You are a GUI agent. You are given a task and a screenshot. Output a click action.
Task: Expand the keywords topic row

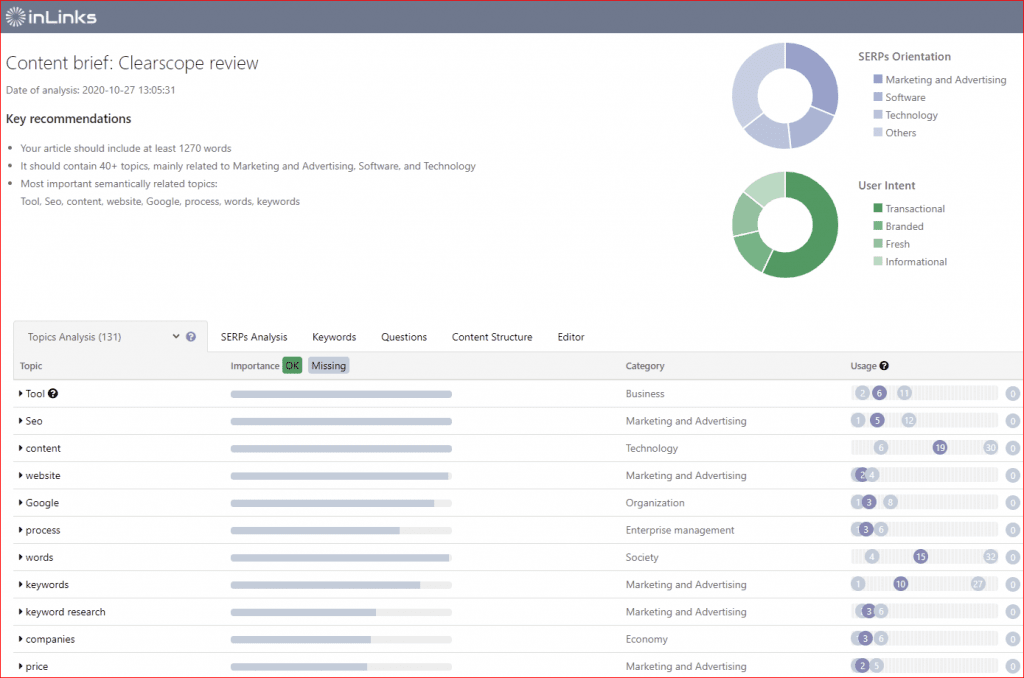[20, 585]
